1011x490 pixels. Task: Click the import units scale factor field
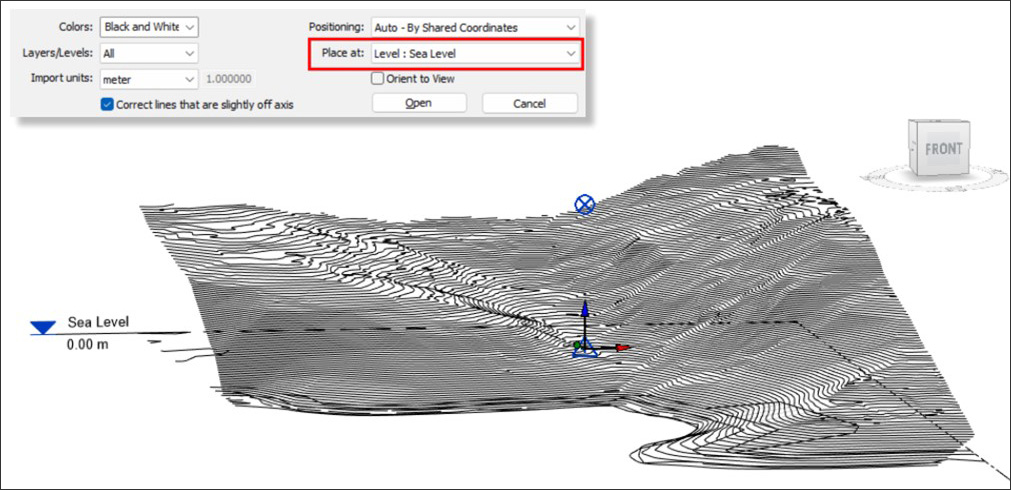click(x=228, y=80)
